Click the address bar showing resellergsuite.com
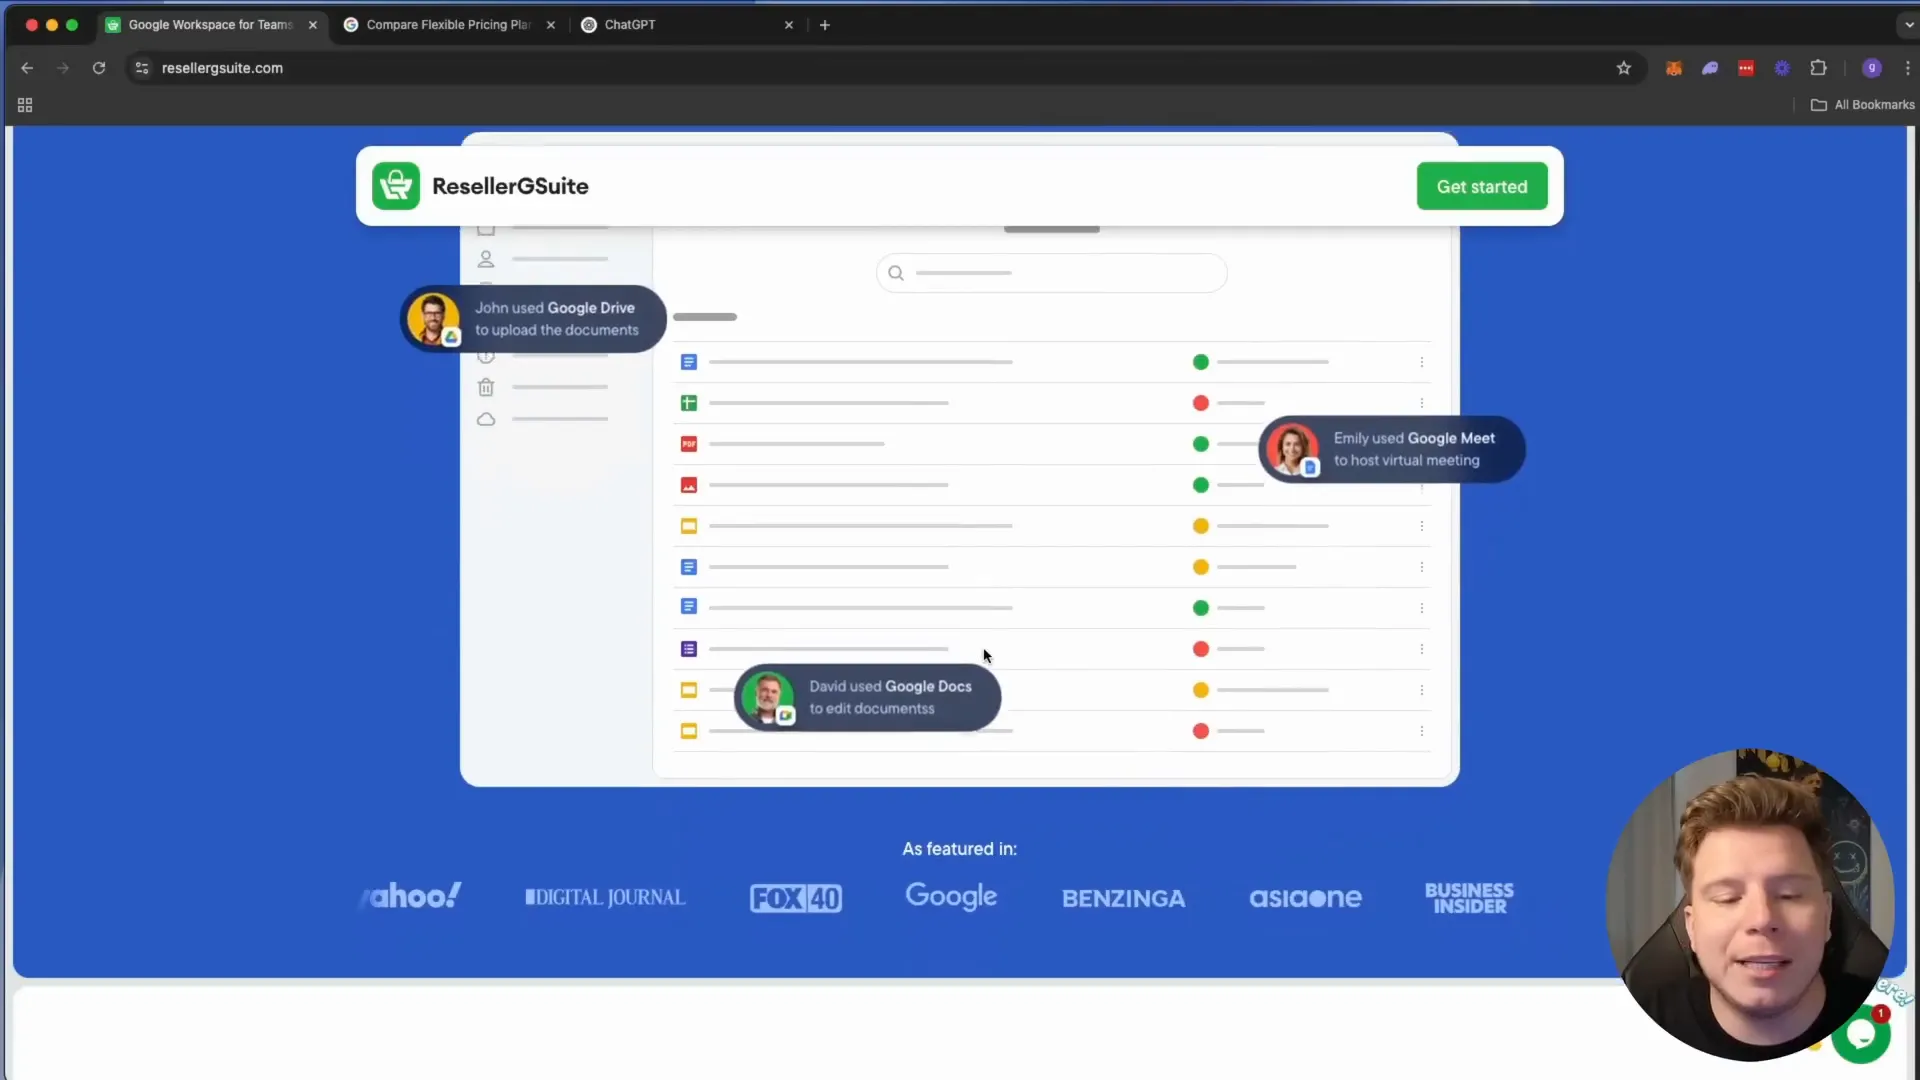 pyautogui.click(x=880, y=68)
